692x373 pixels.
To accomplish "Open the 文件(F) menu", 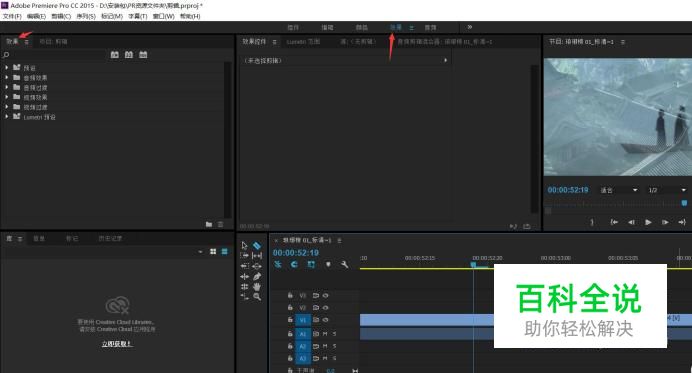I will coord(12,16).
